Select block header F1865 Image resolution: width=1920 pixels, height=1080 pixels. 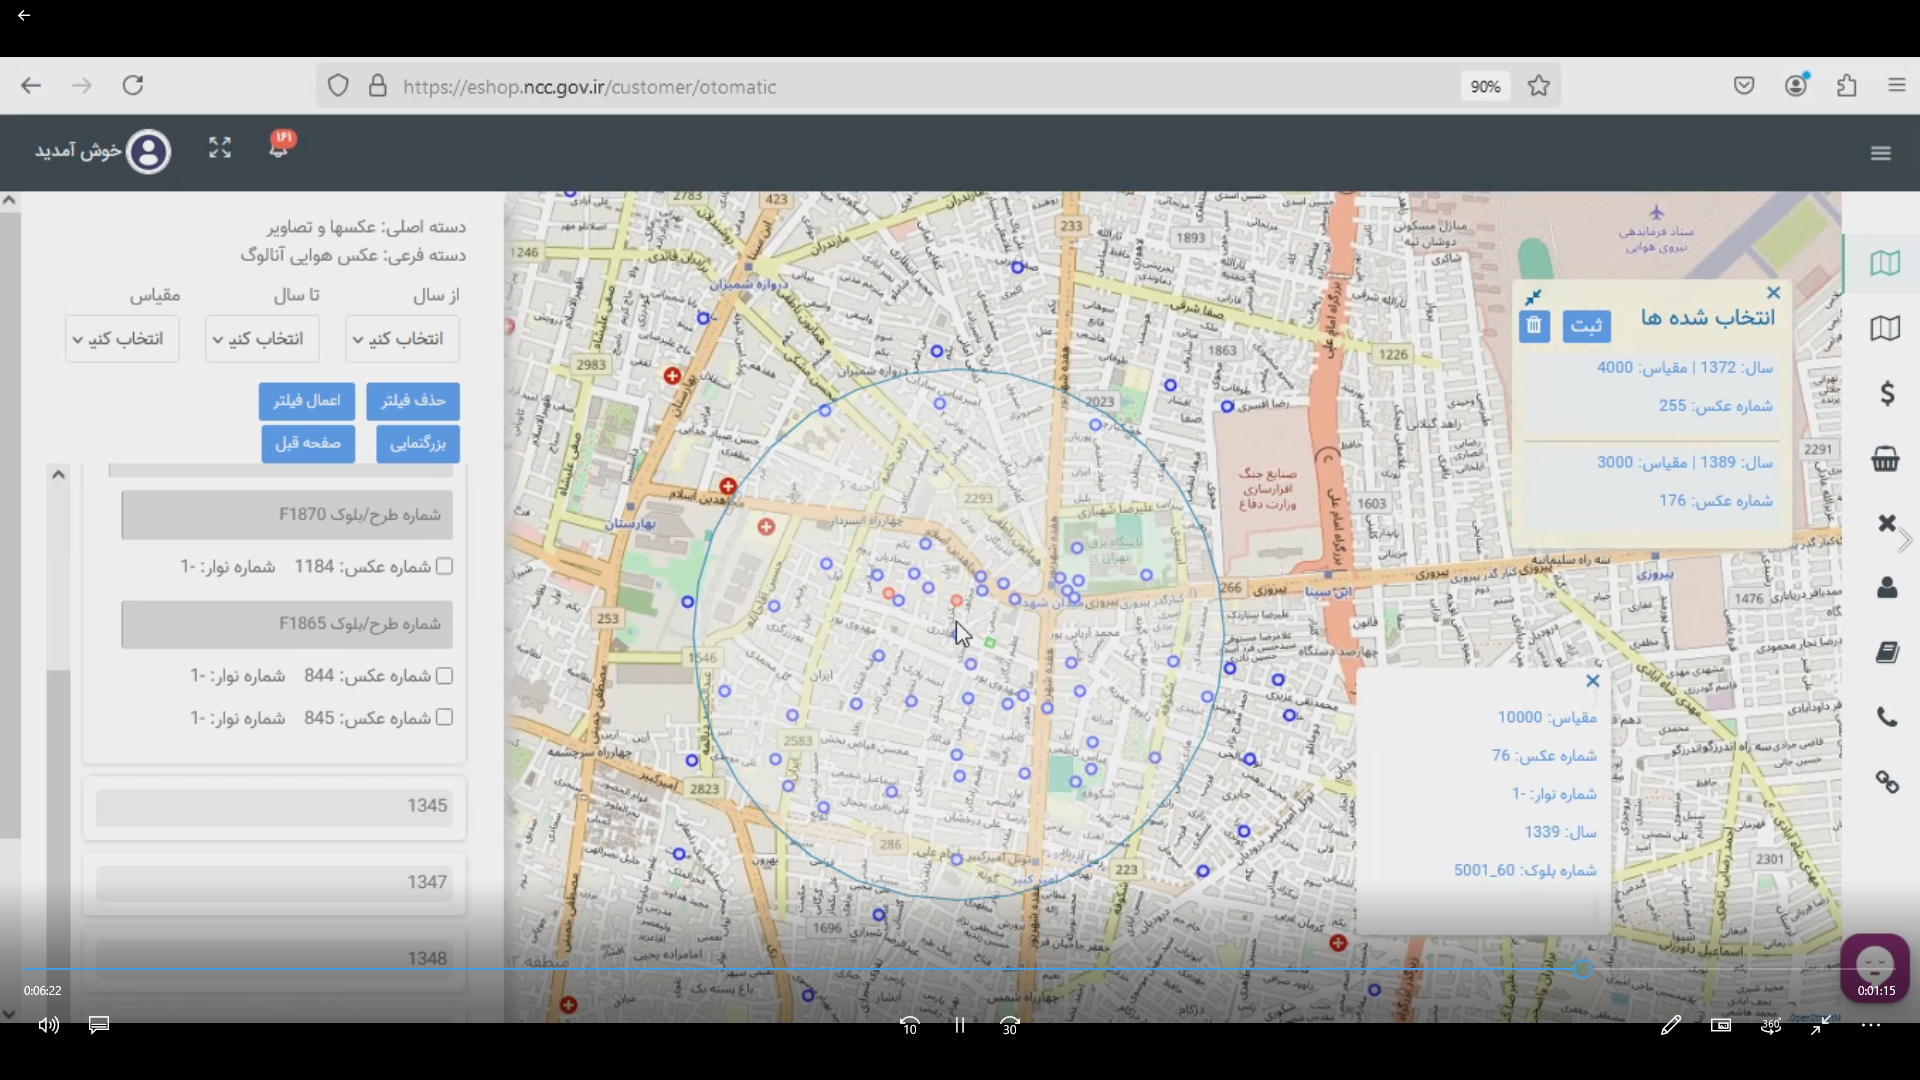coord(287,624)
